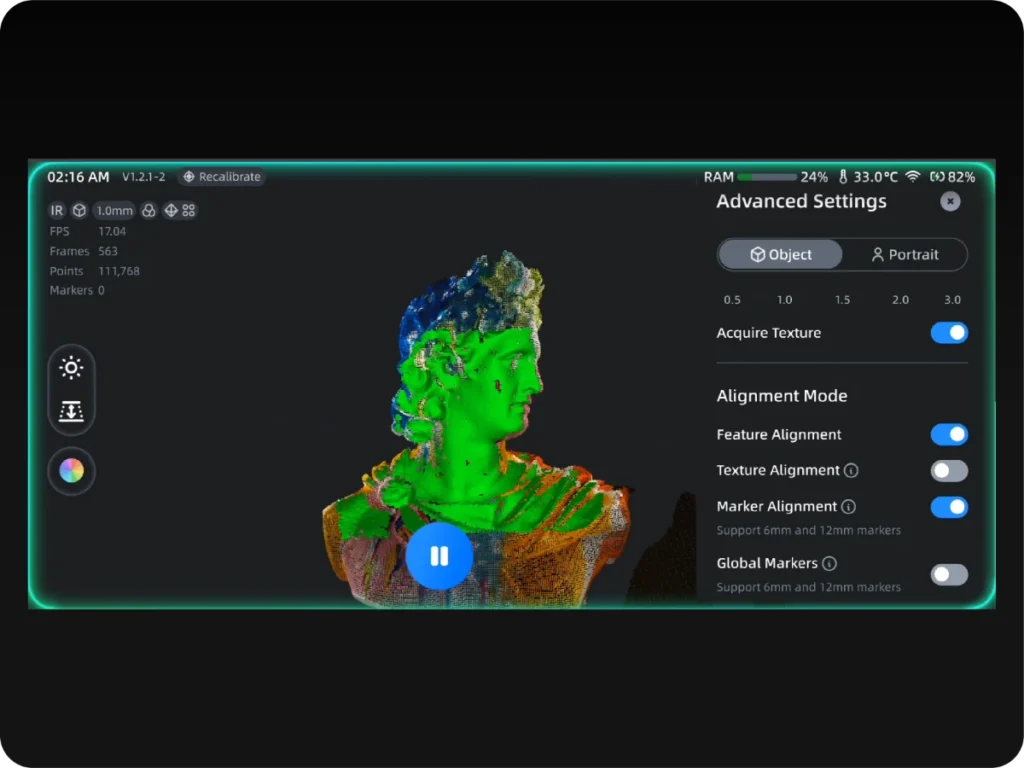
Task: Click the Wi-Fi status icon
Action: point(913,176)
